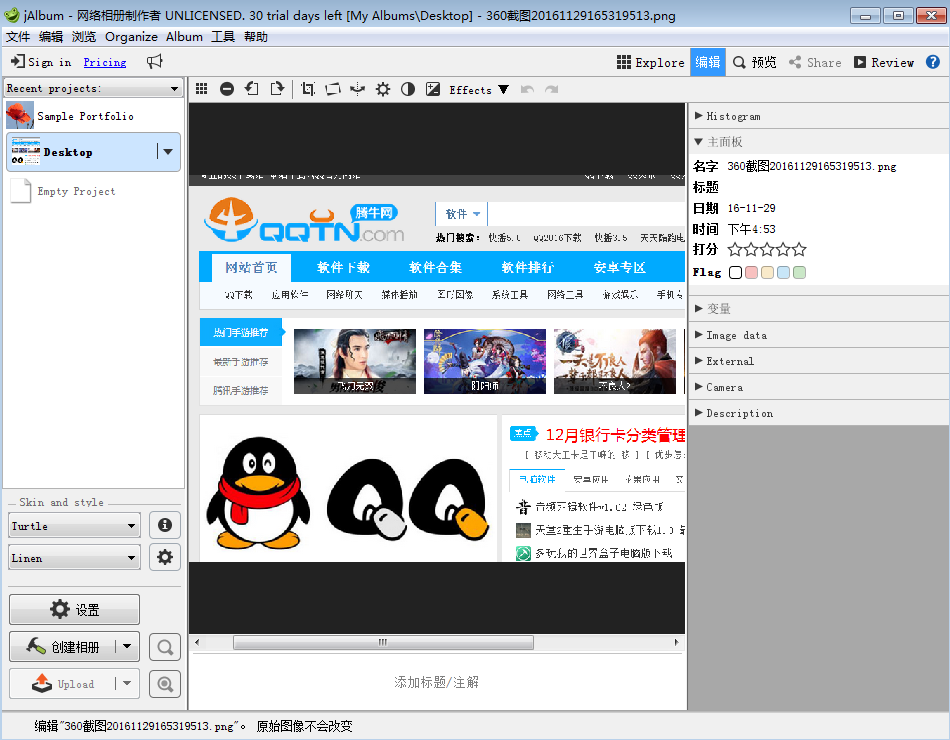950x740 pixels.
Task: Open the Album menu
Action: coord(184,37)
